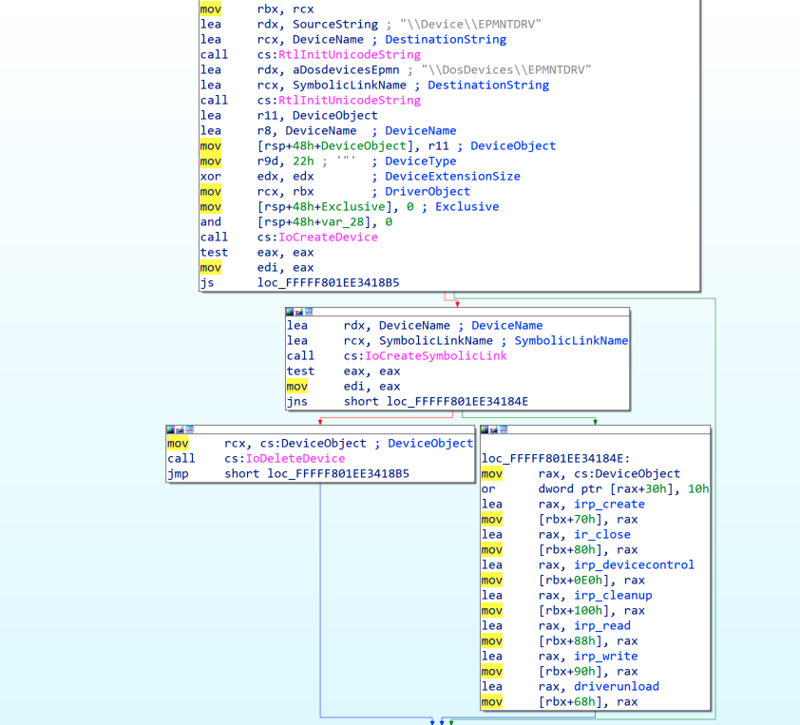Click the node color icon on the IoCreateSymbolicLink block
The image size is (800, 725).
pyautogui.click(x=290, y=313)
